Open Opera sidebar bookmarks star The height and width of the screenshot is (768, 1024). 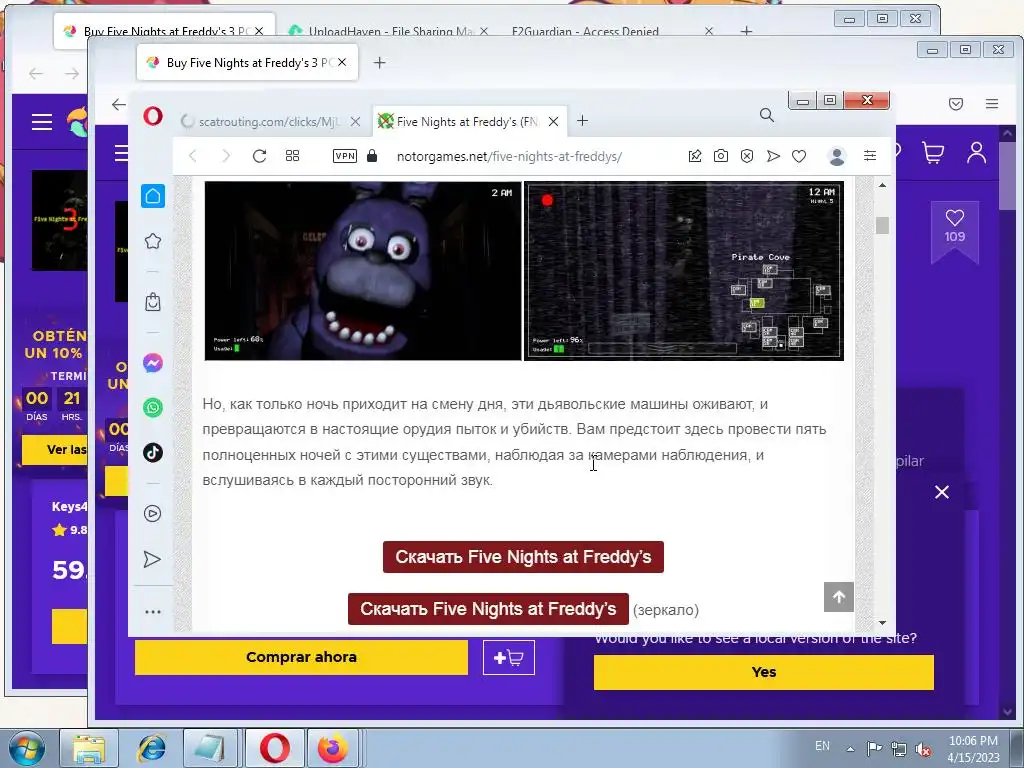(x=153, y=241)
